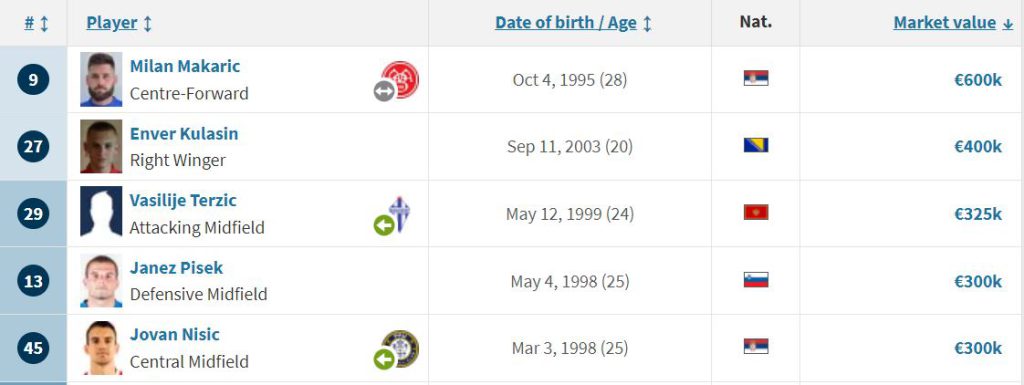Open Milan Makaric's player profile link
This screenshot has width=1024, height=385.
click(185, 66)
